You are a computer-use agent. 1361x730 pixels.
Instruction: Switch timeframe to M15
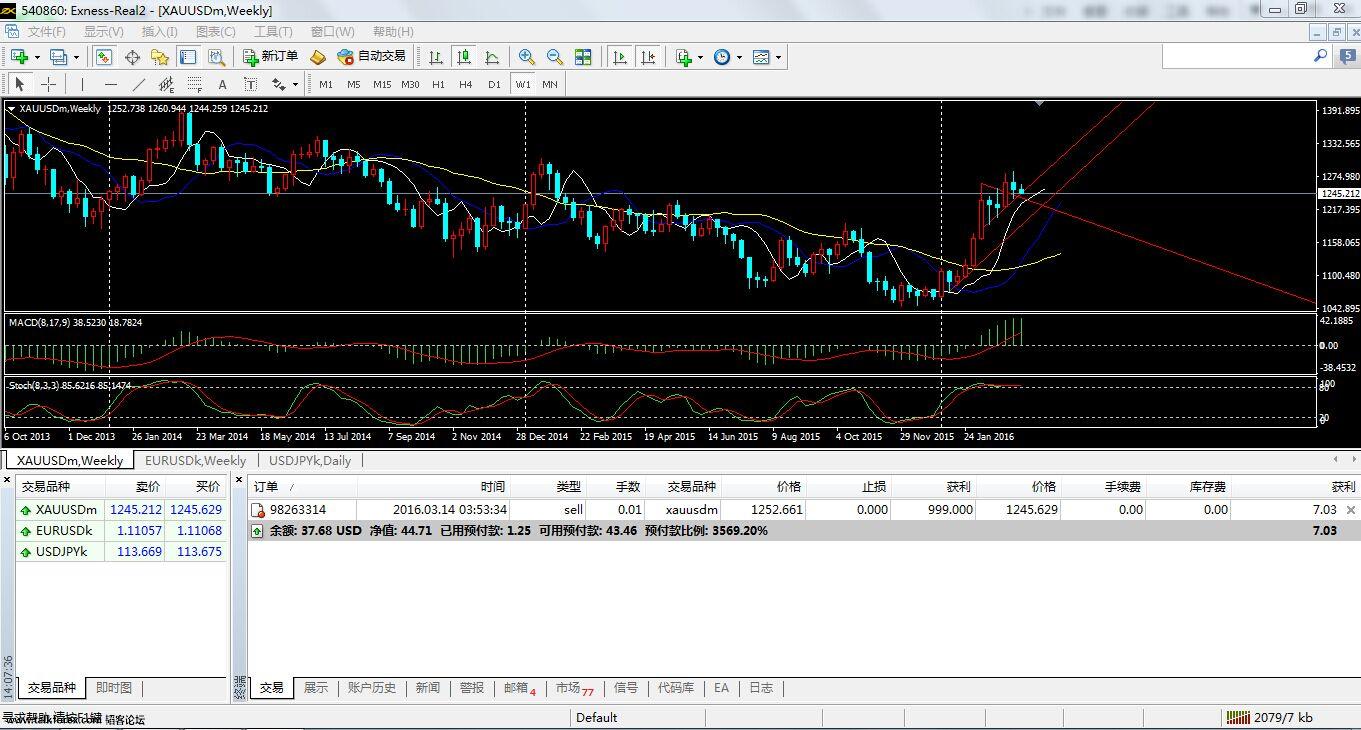click(x=382, y=84)
